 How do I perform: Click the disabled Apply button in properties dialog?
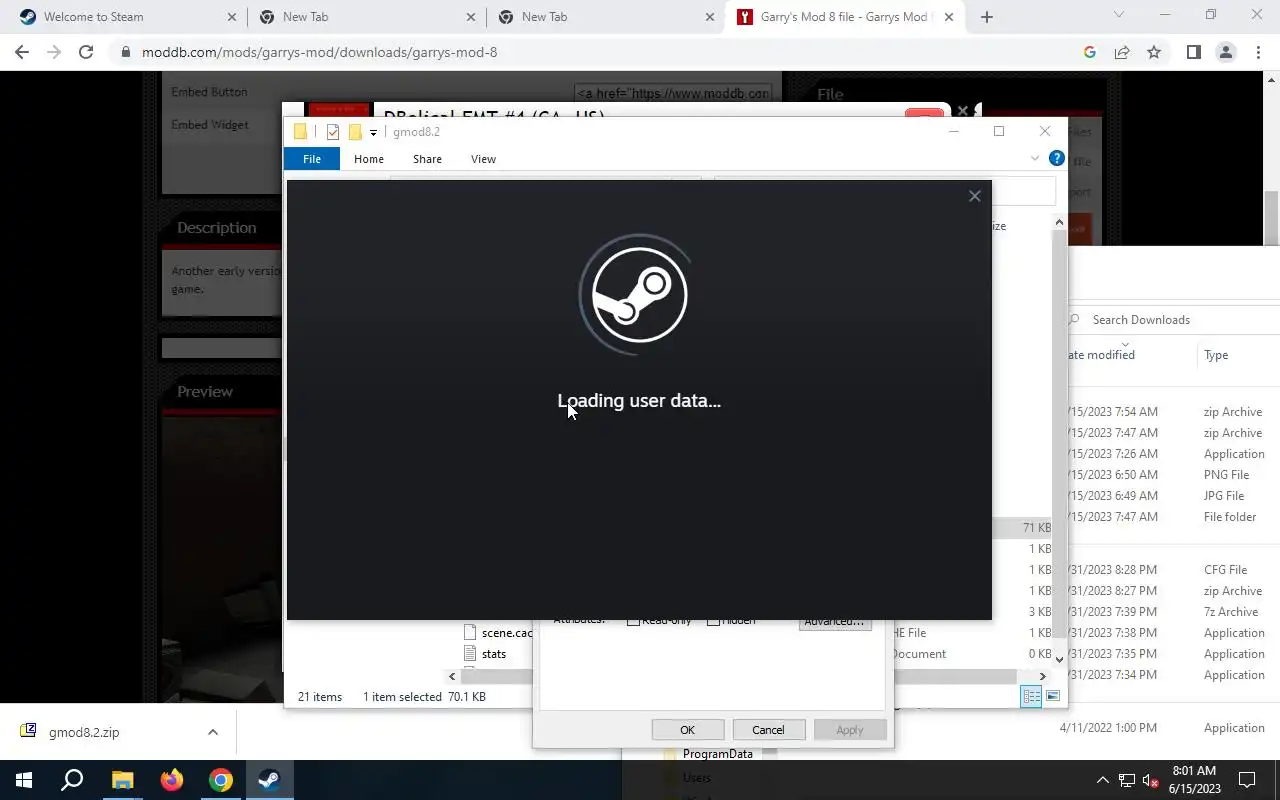[x=849, y=730]
